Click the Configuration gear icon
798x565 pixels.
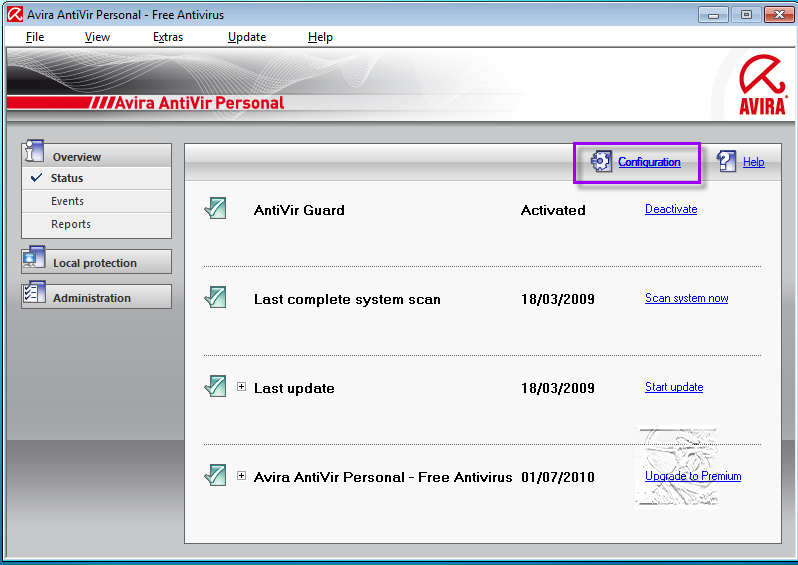[601, 162]
